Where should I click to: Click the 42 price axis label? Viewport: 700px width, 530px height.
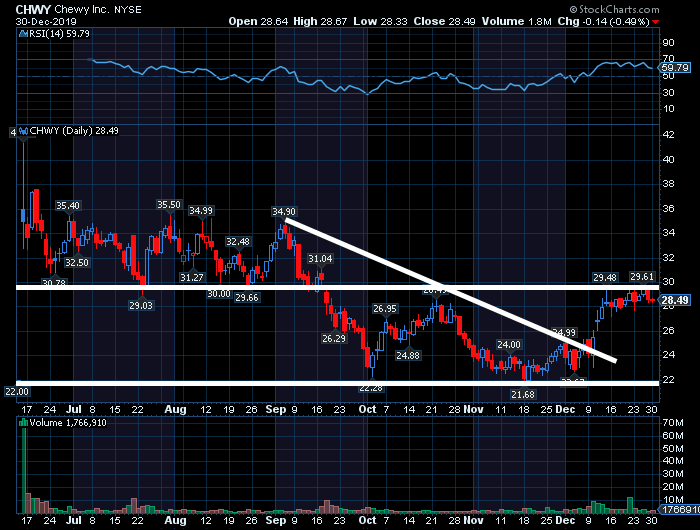pyautogui.click(x=668, y=135)
